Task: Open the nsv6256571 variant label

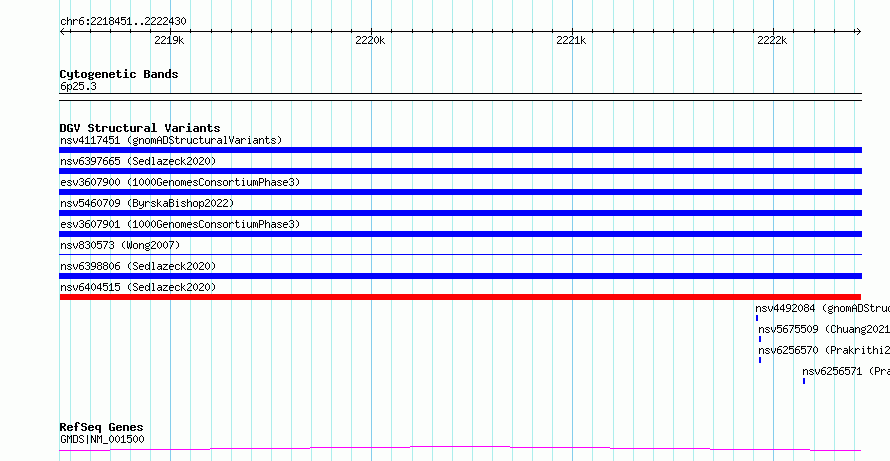Action: coord(846,371)
